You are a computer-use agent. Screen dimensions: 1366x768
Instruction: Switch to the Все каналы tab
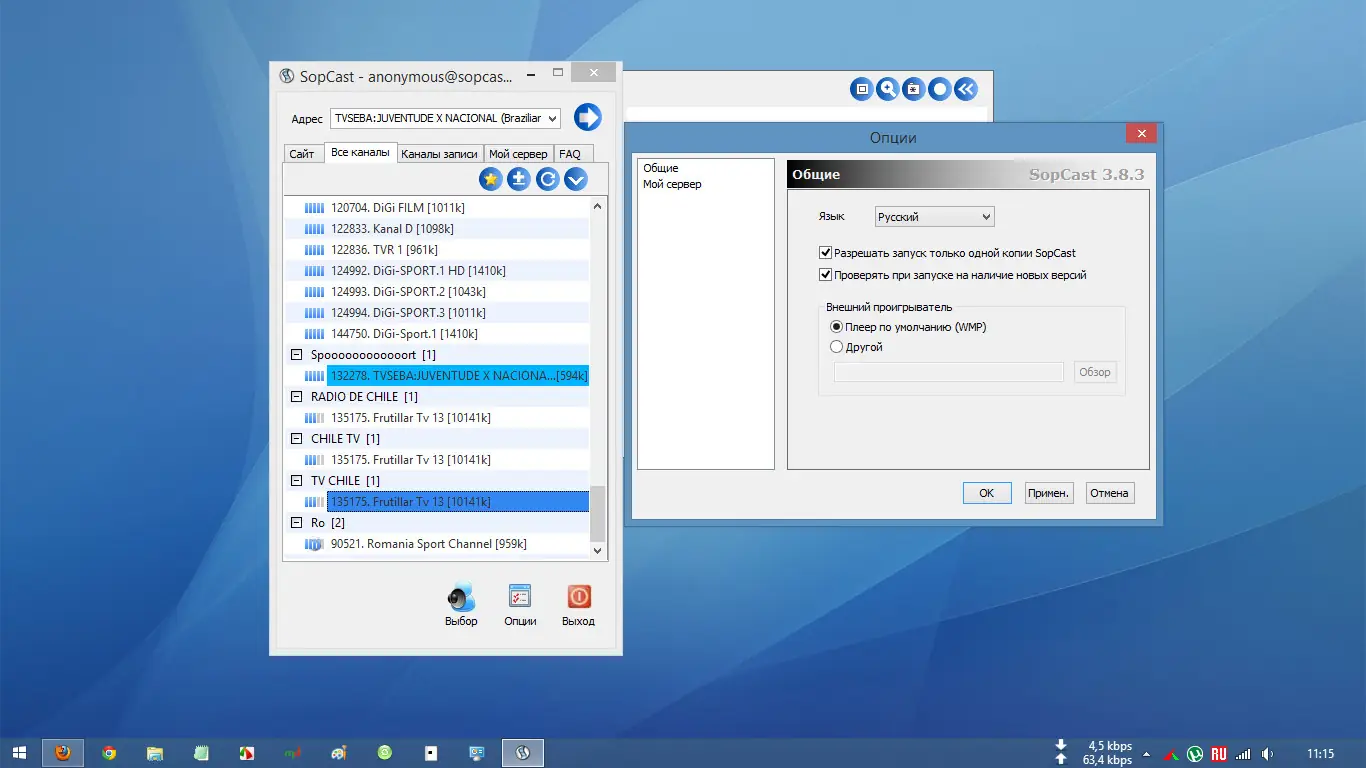(x=360, y=153)
